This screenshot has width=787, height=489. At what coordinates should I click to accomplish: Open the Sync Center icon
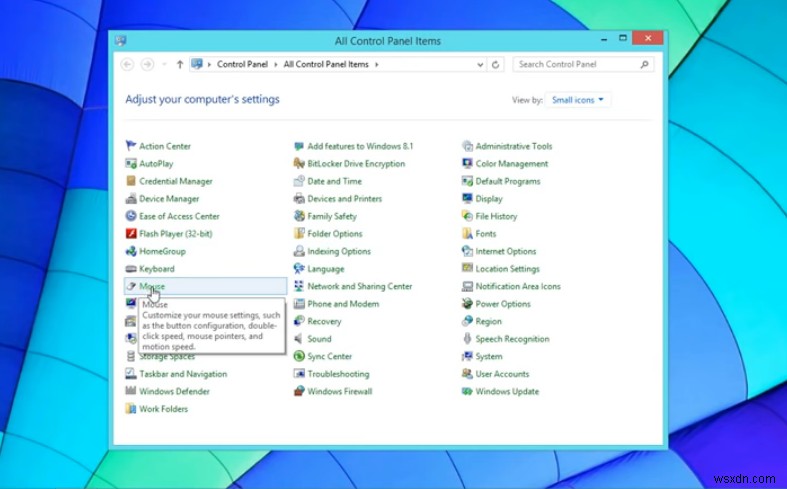coord(299,356)
